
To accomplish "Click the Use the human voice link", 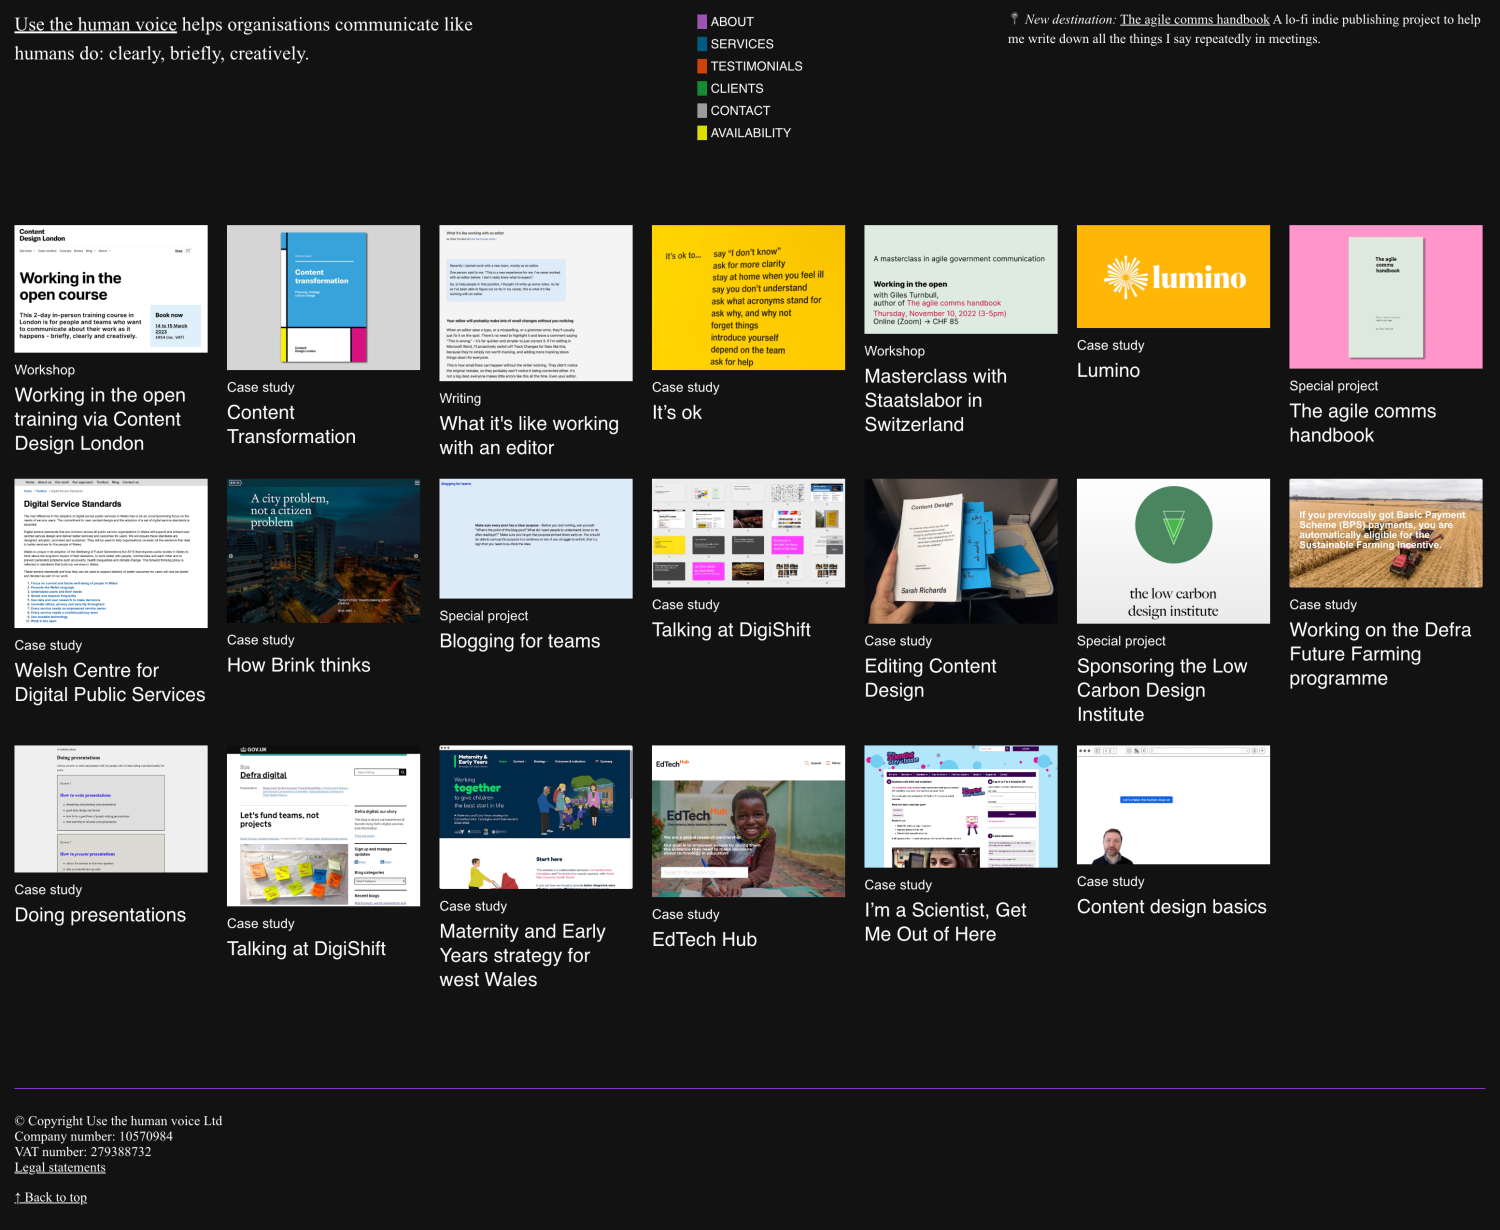I will [x=95, y=24].
